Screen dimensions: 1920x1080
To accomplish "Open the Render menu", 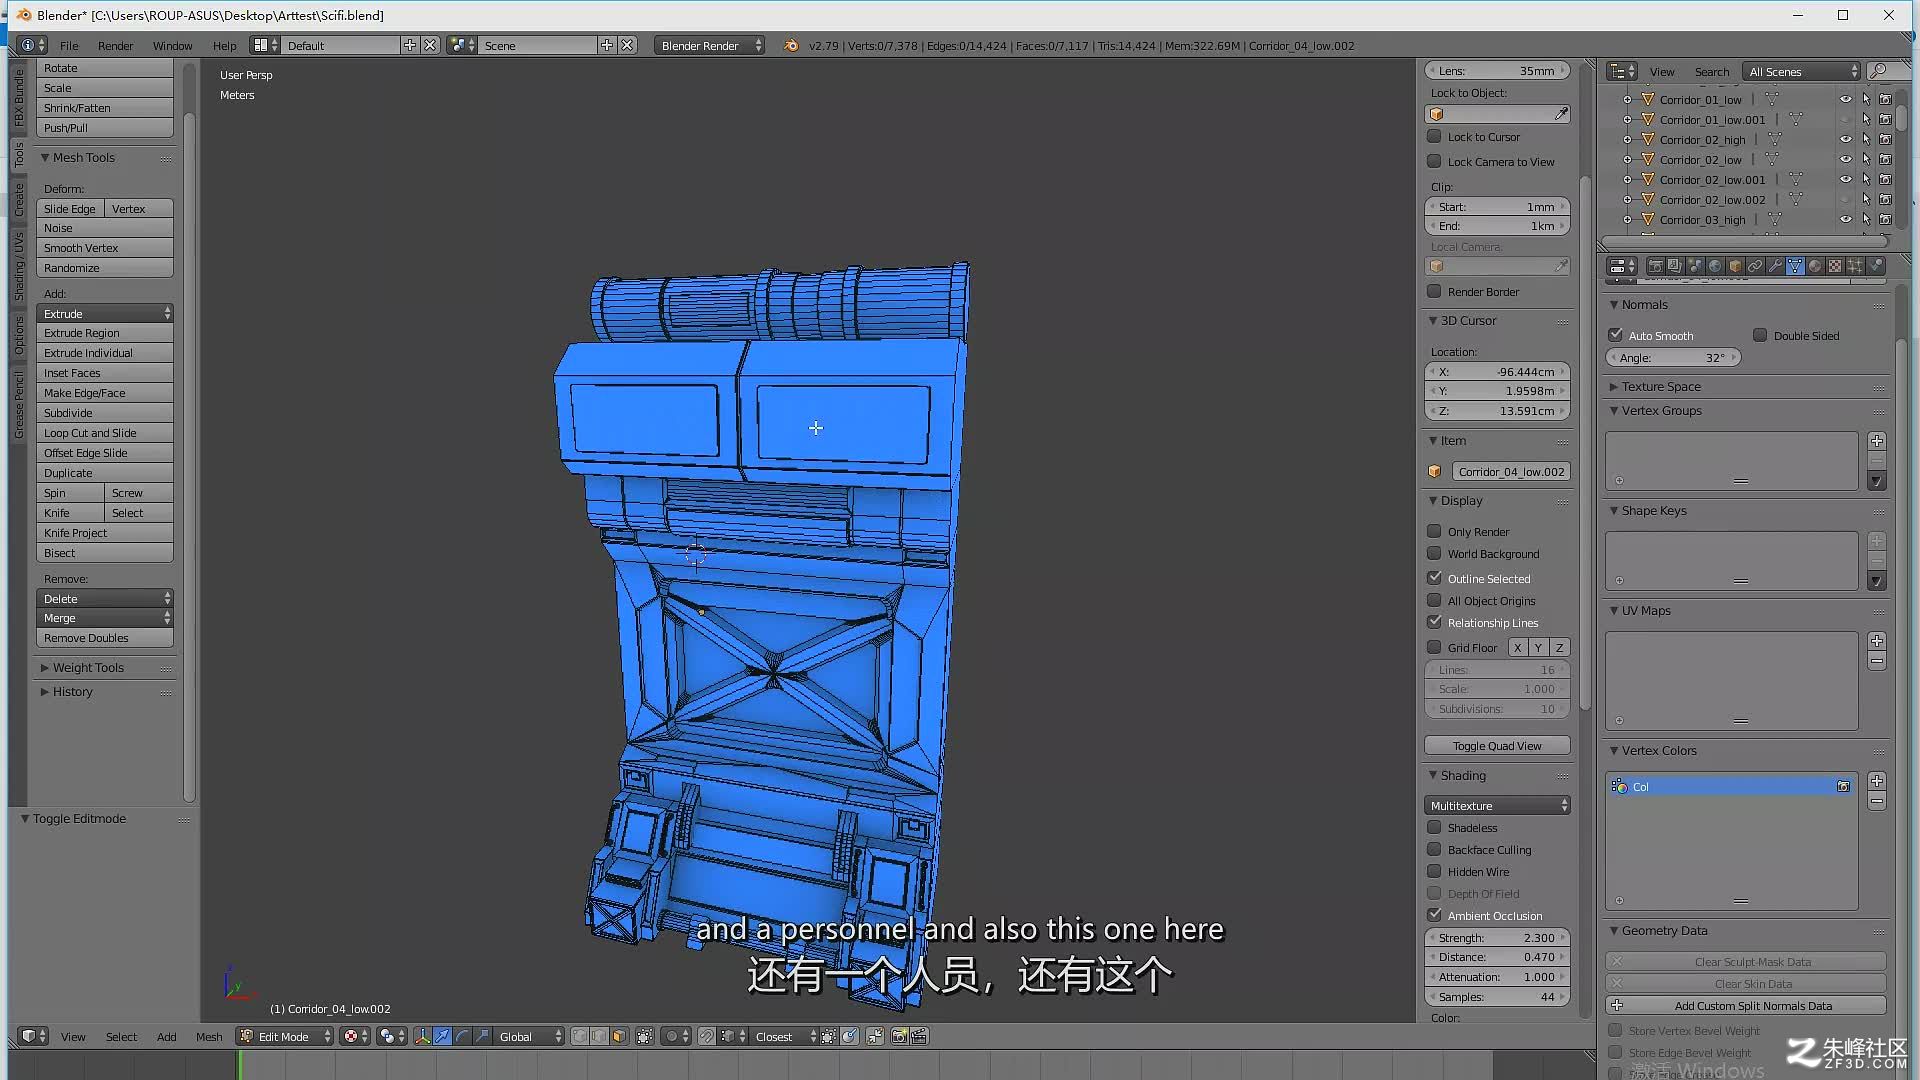I will [x=115, y=46].
